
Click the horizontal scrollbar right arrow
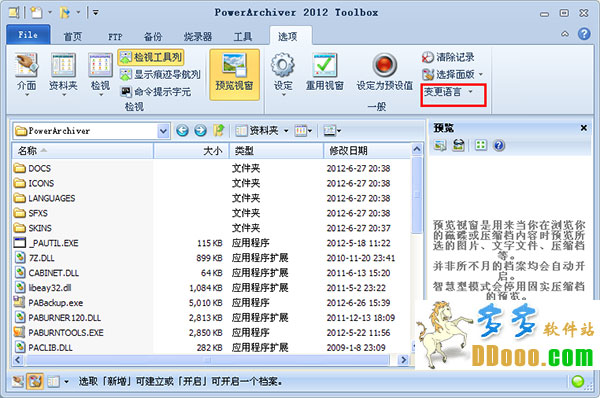403,360
